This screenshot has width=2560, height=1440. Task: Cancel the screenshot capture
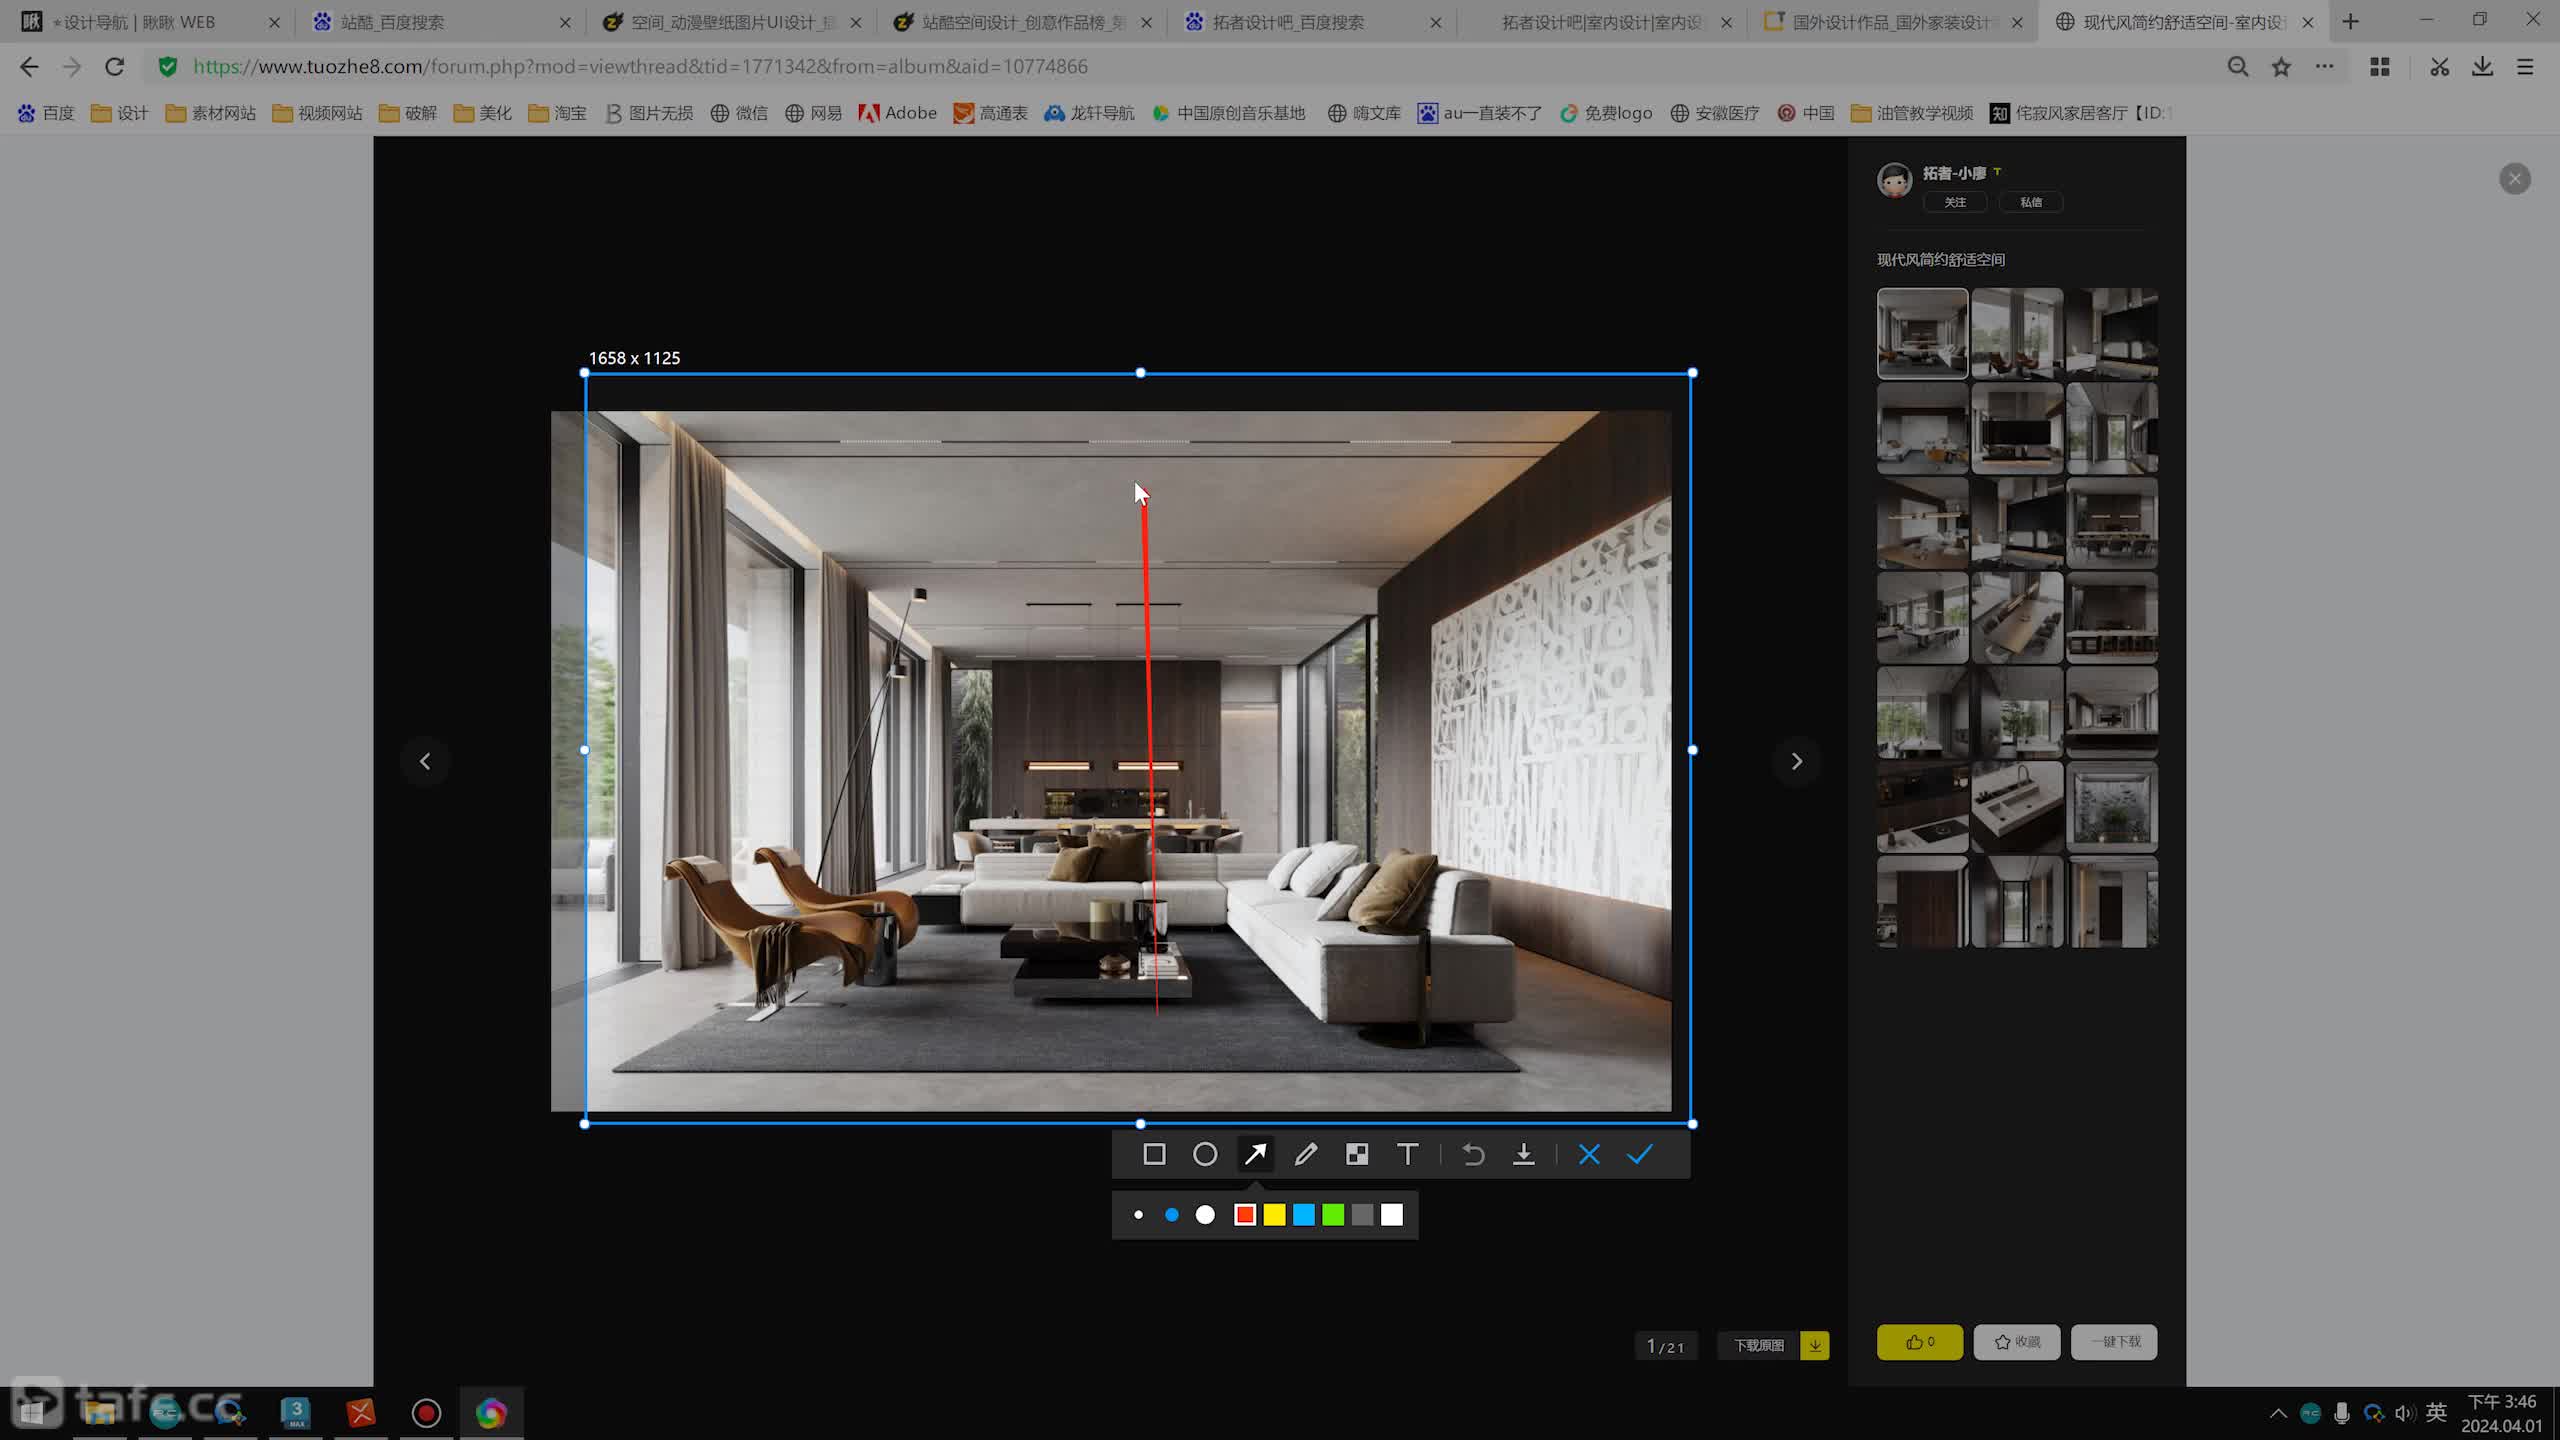(1589, 1154)
